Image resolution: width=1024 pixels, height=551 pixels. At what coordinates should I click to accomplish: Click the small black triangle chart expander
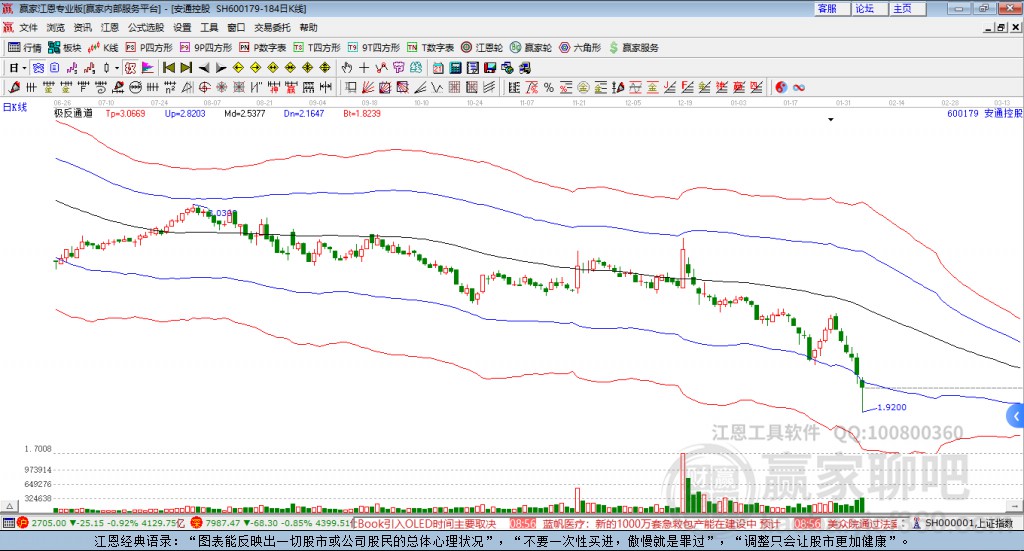(830, 119)
